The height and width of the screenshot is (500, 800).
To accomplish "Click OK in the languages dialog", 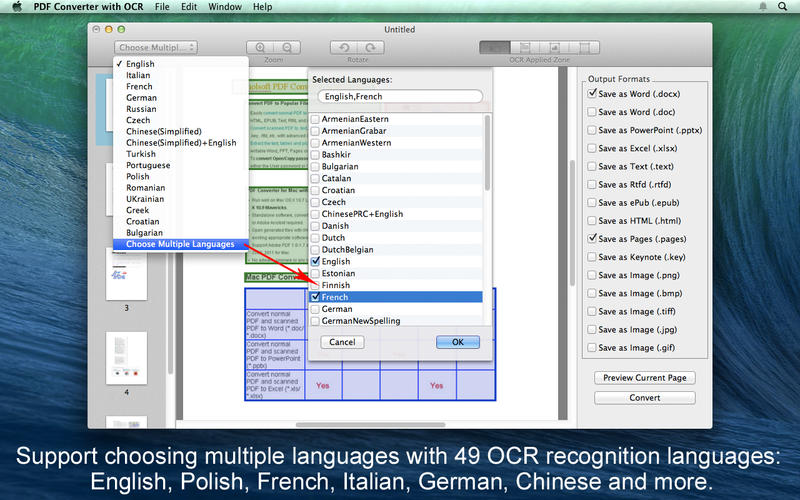I will tap(458, 342).
